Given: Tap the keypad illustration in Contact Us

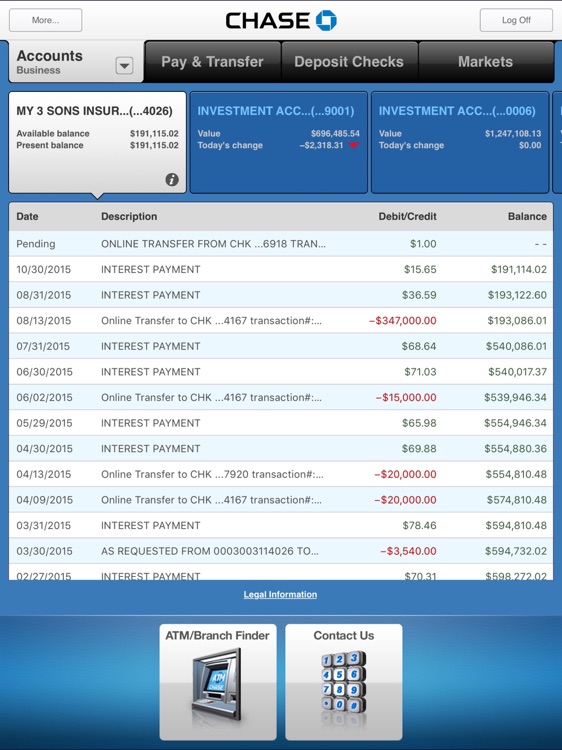Looking at the screenshot, I should point(343,682).
